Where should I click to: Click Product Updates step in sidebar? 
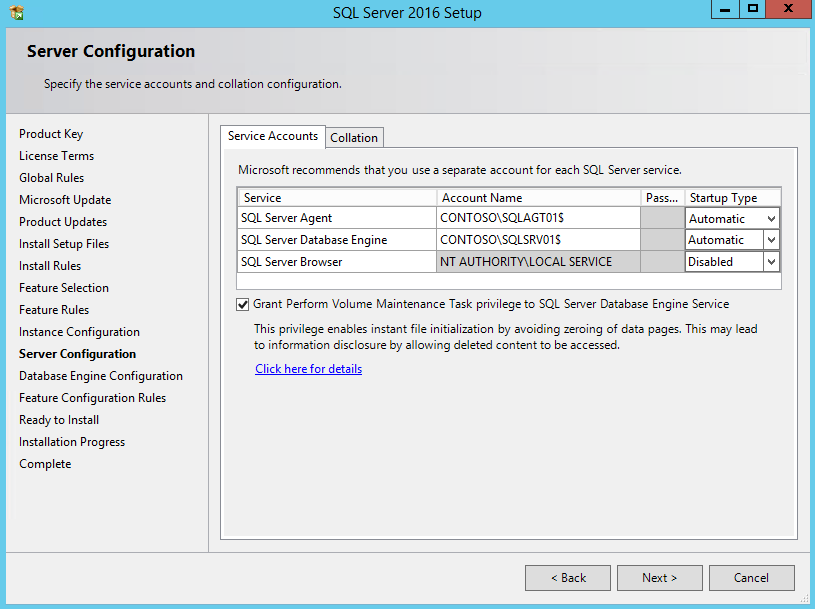63,222
